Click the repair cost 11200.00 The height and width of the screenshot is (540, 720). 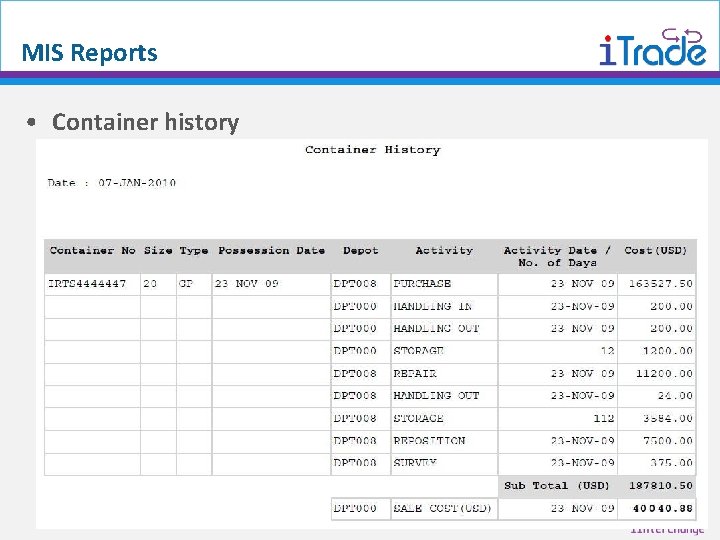coord(664,374)
